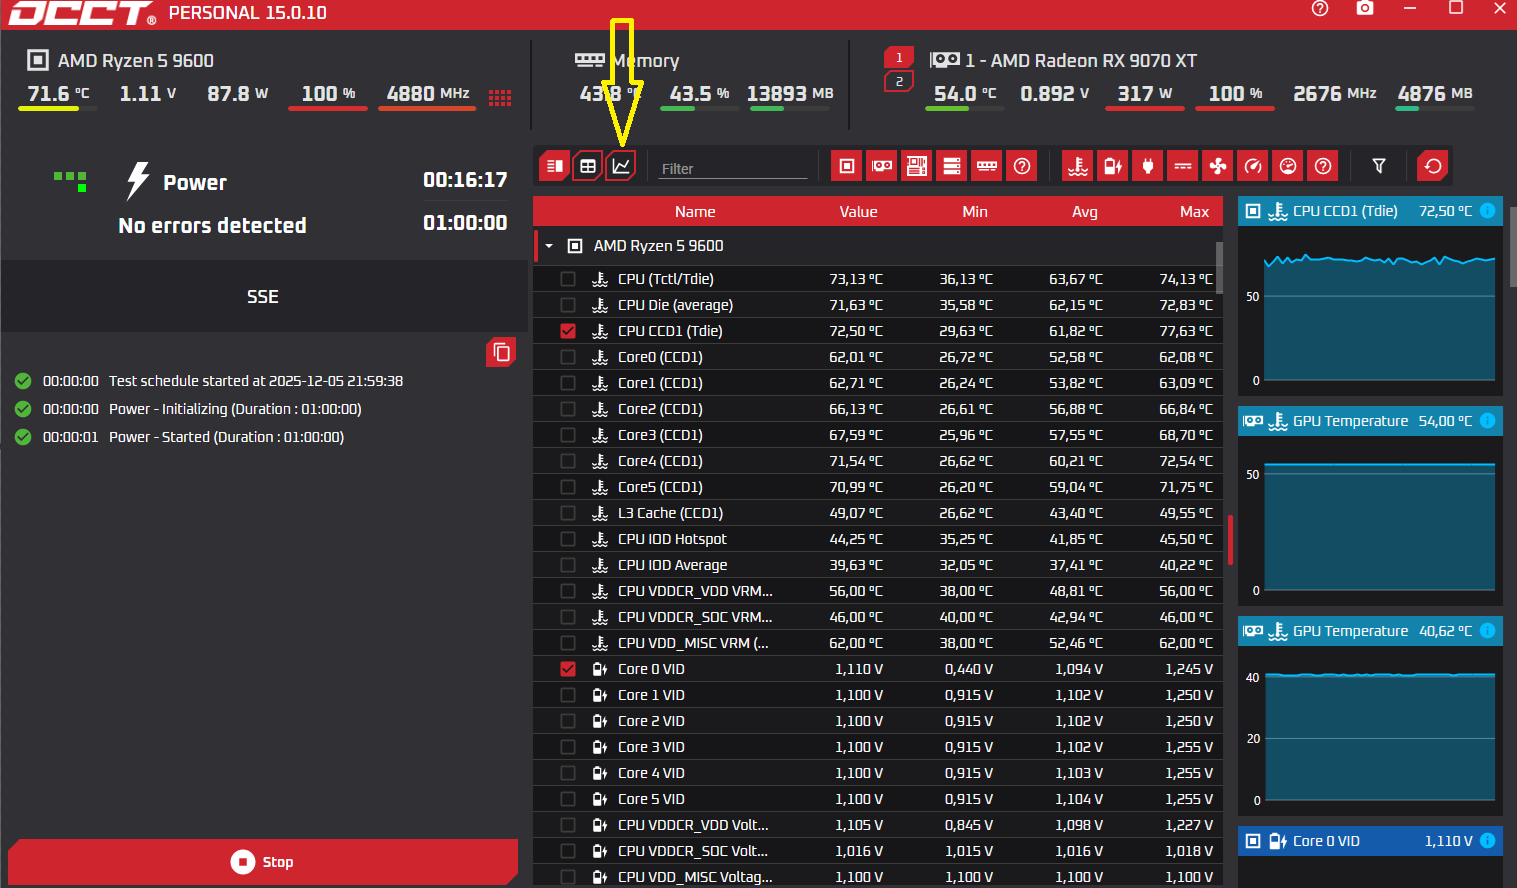Filter sensors by graphics card icon

click(882, 166)
